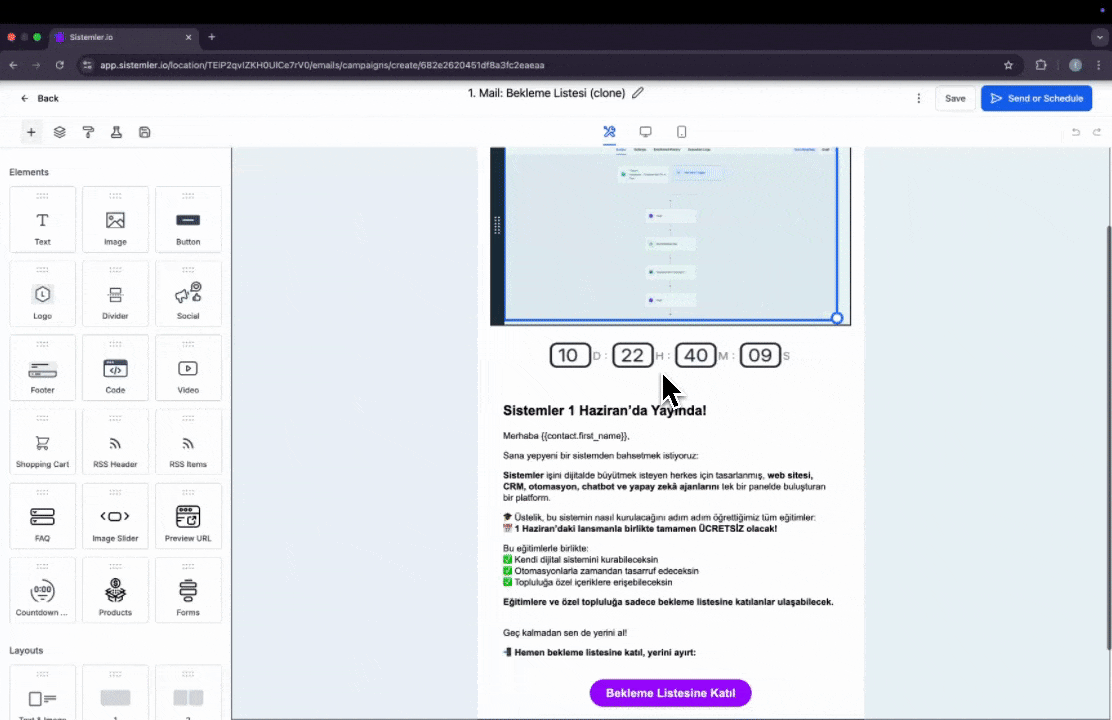
Task: Add the Text & Image layout
Action: 43,693
